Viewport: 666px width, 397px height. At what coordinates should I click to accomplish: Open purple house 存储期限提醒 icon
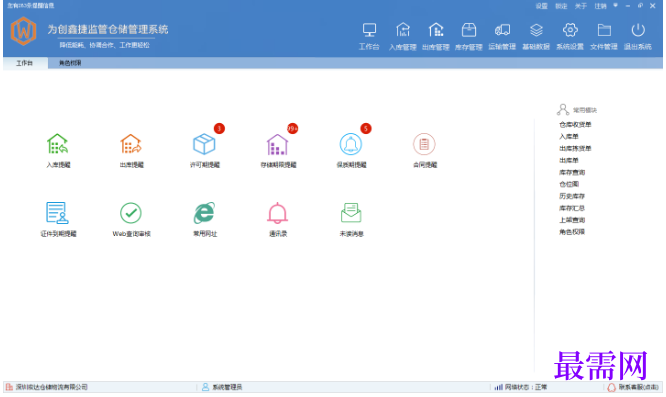pyautogui.click(x=277, y=144)
